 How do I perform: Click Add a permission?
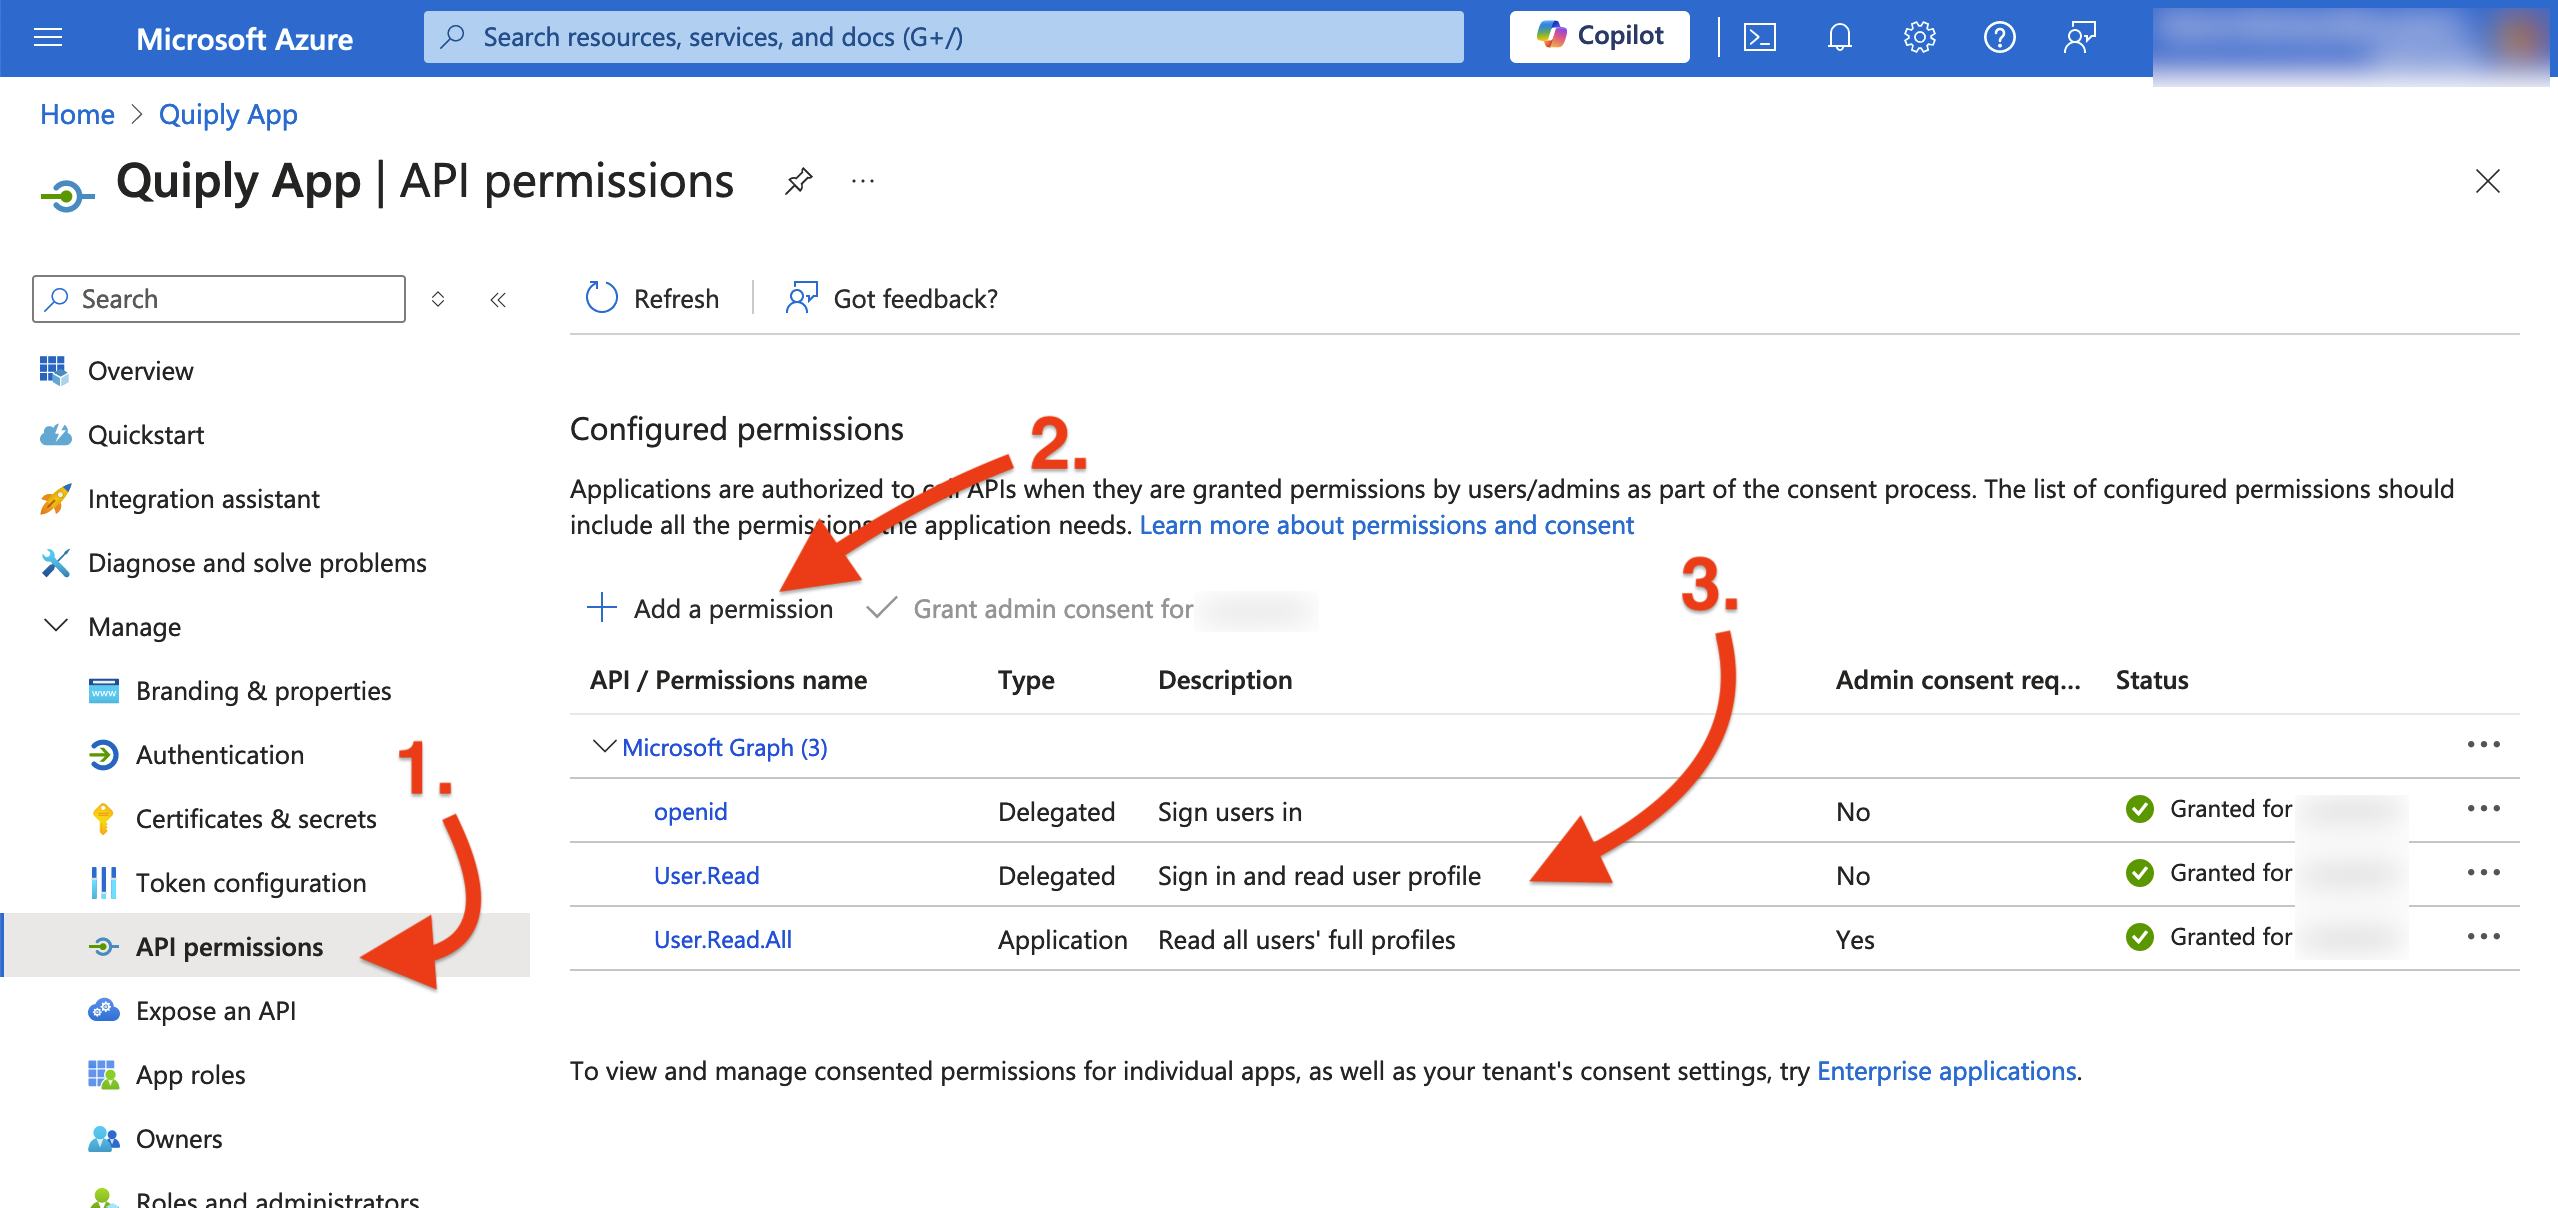(709, 608)
